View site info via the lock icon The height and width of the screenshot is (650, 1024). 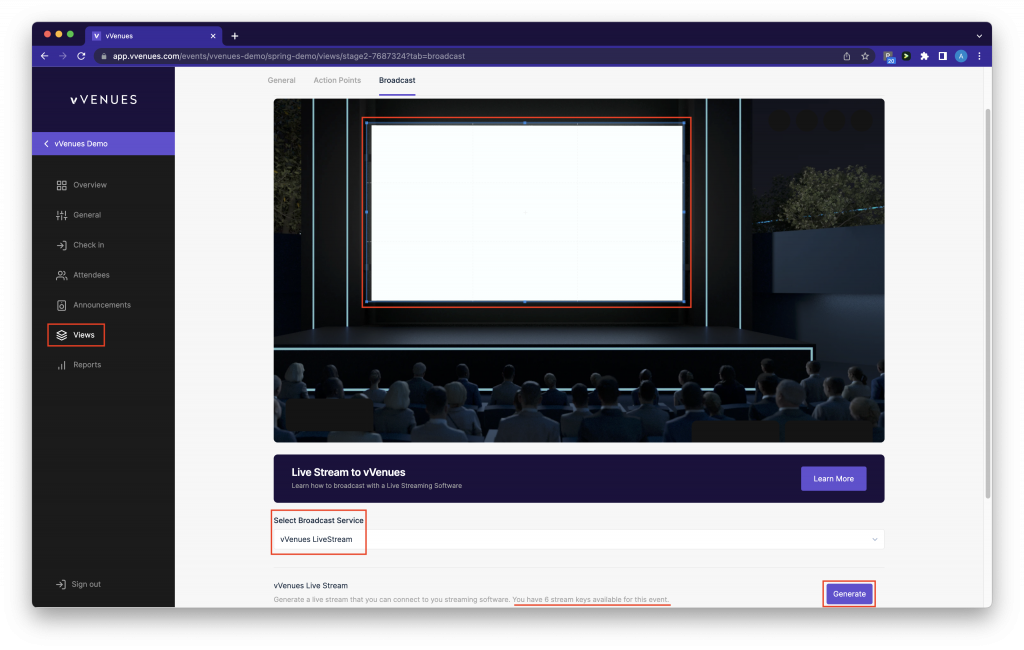[103, 56]
